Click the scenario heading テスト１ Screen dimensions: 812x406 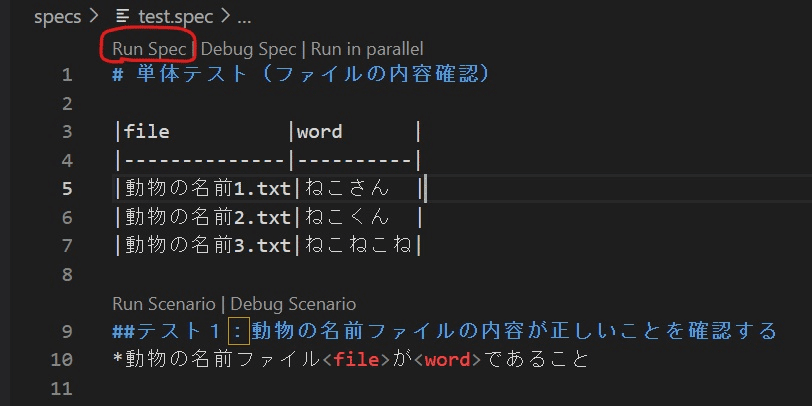pos(444,330)
